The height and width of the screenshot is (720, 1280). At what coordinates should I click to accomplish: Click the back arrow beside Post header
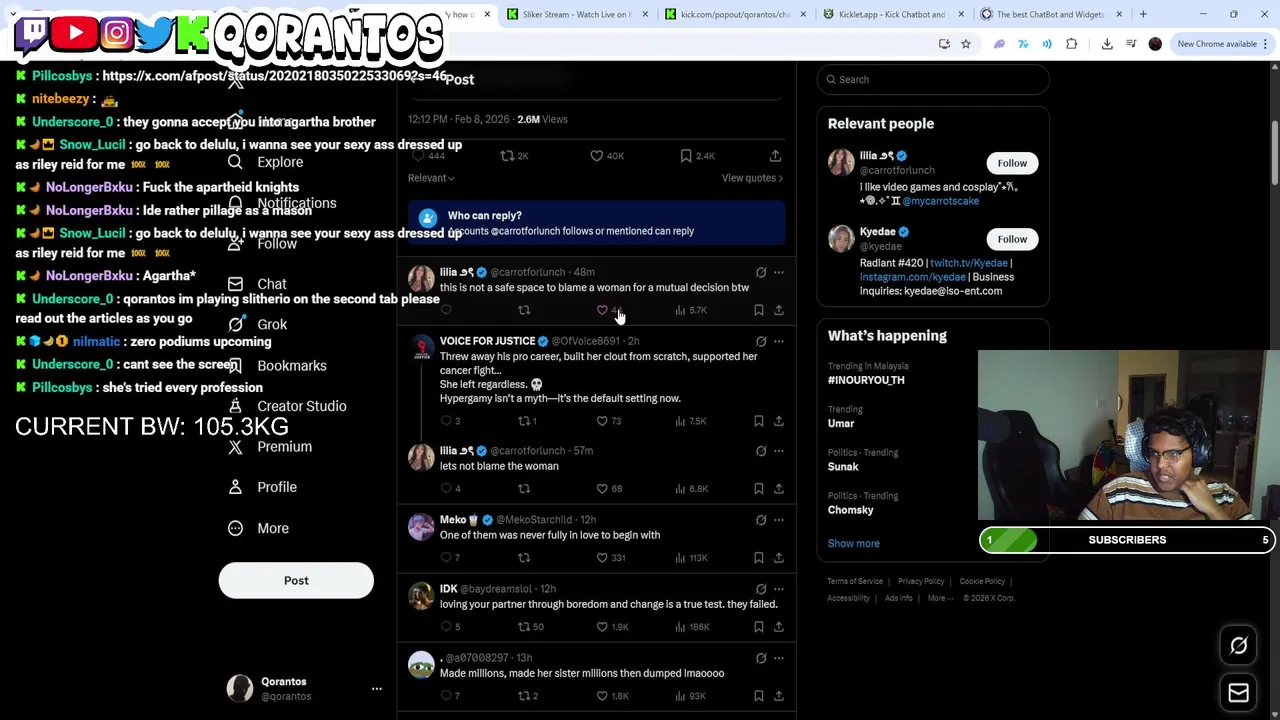[414, 79]
